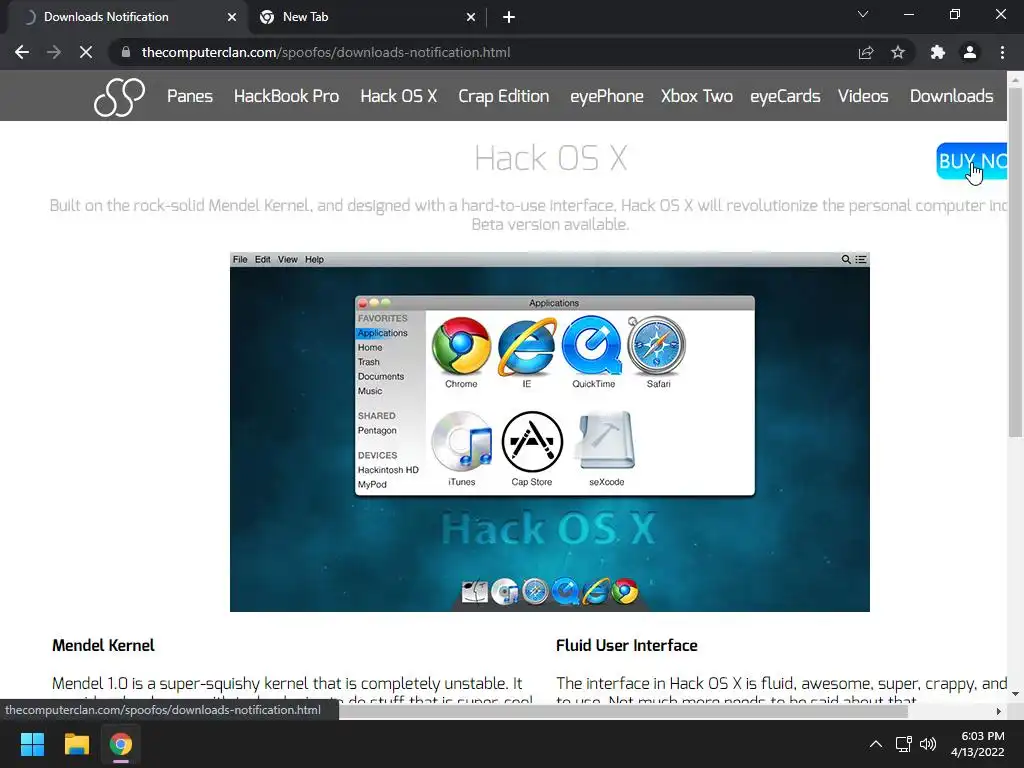Viewport: 1024px width, 768px height.
Task: Share this page via share icon
Action: pyautogui.click(x=866, y=52)
